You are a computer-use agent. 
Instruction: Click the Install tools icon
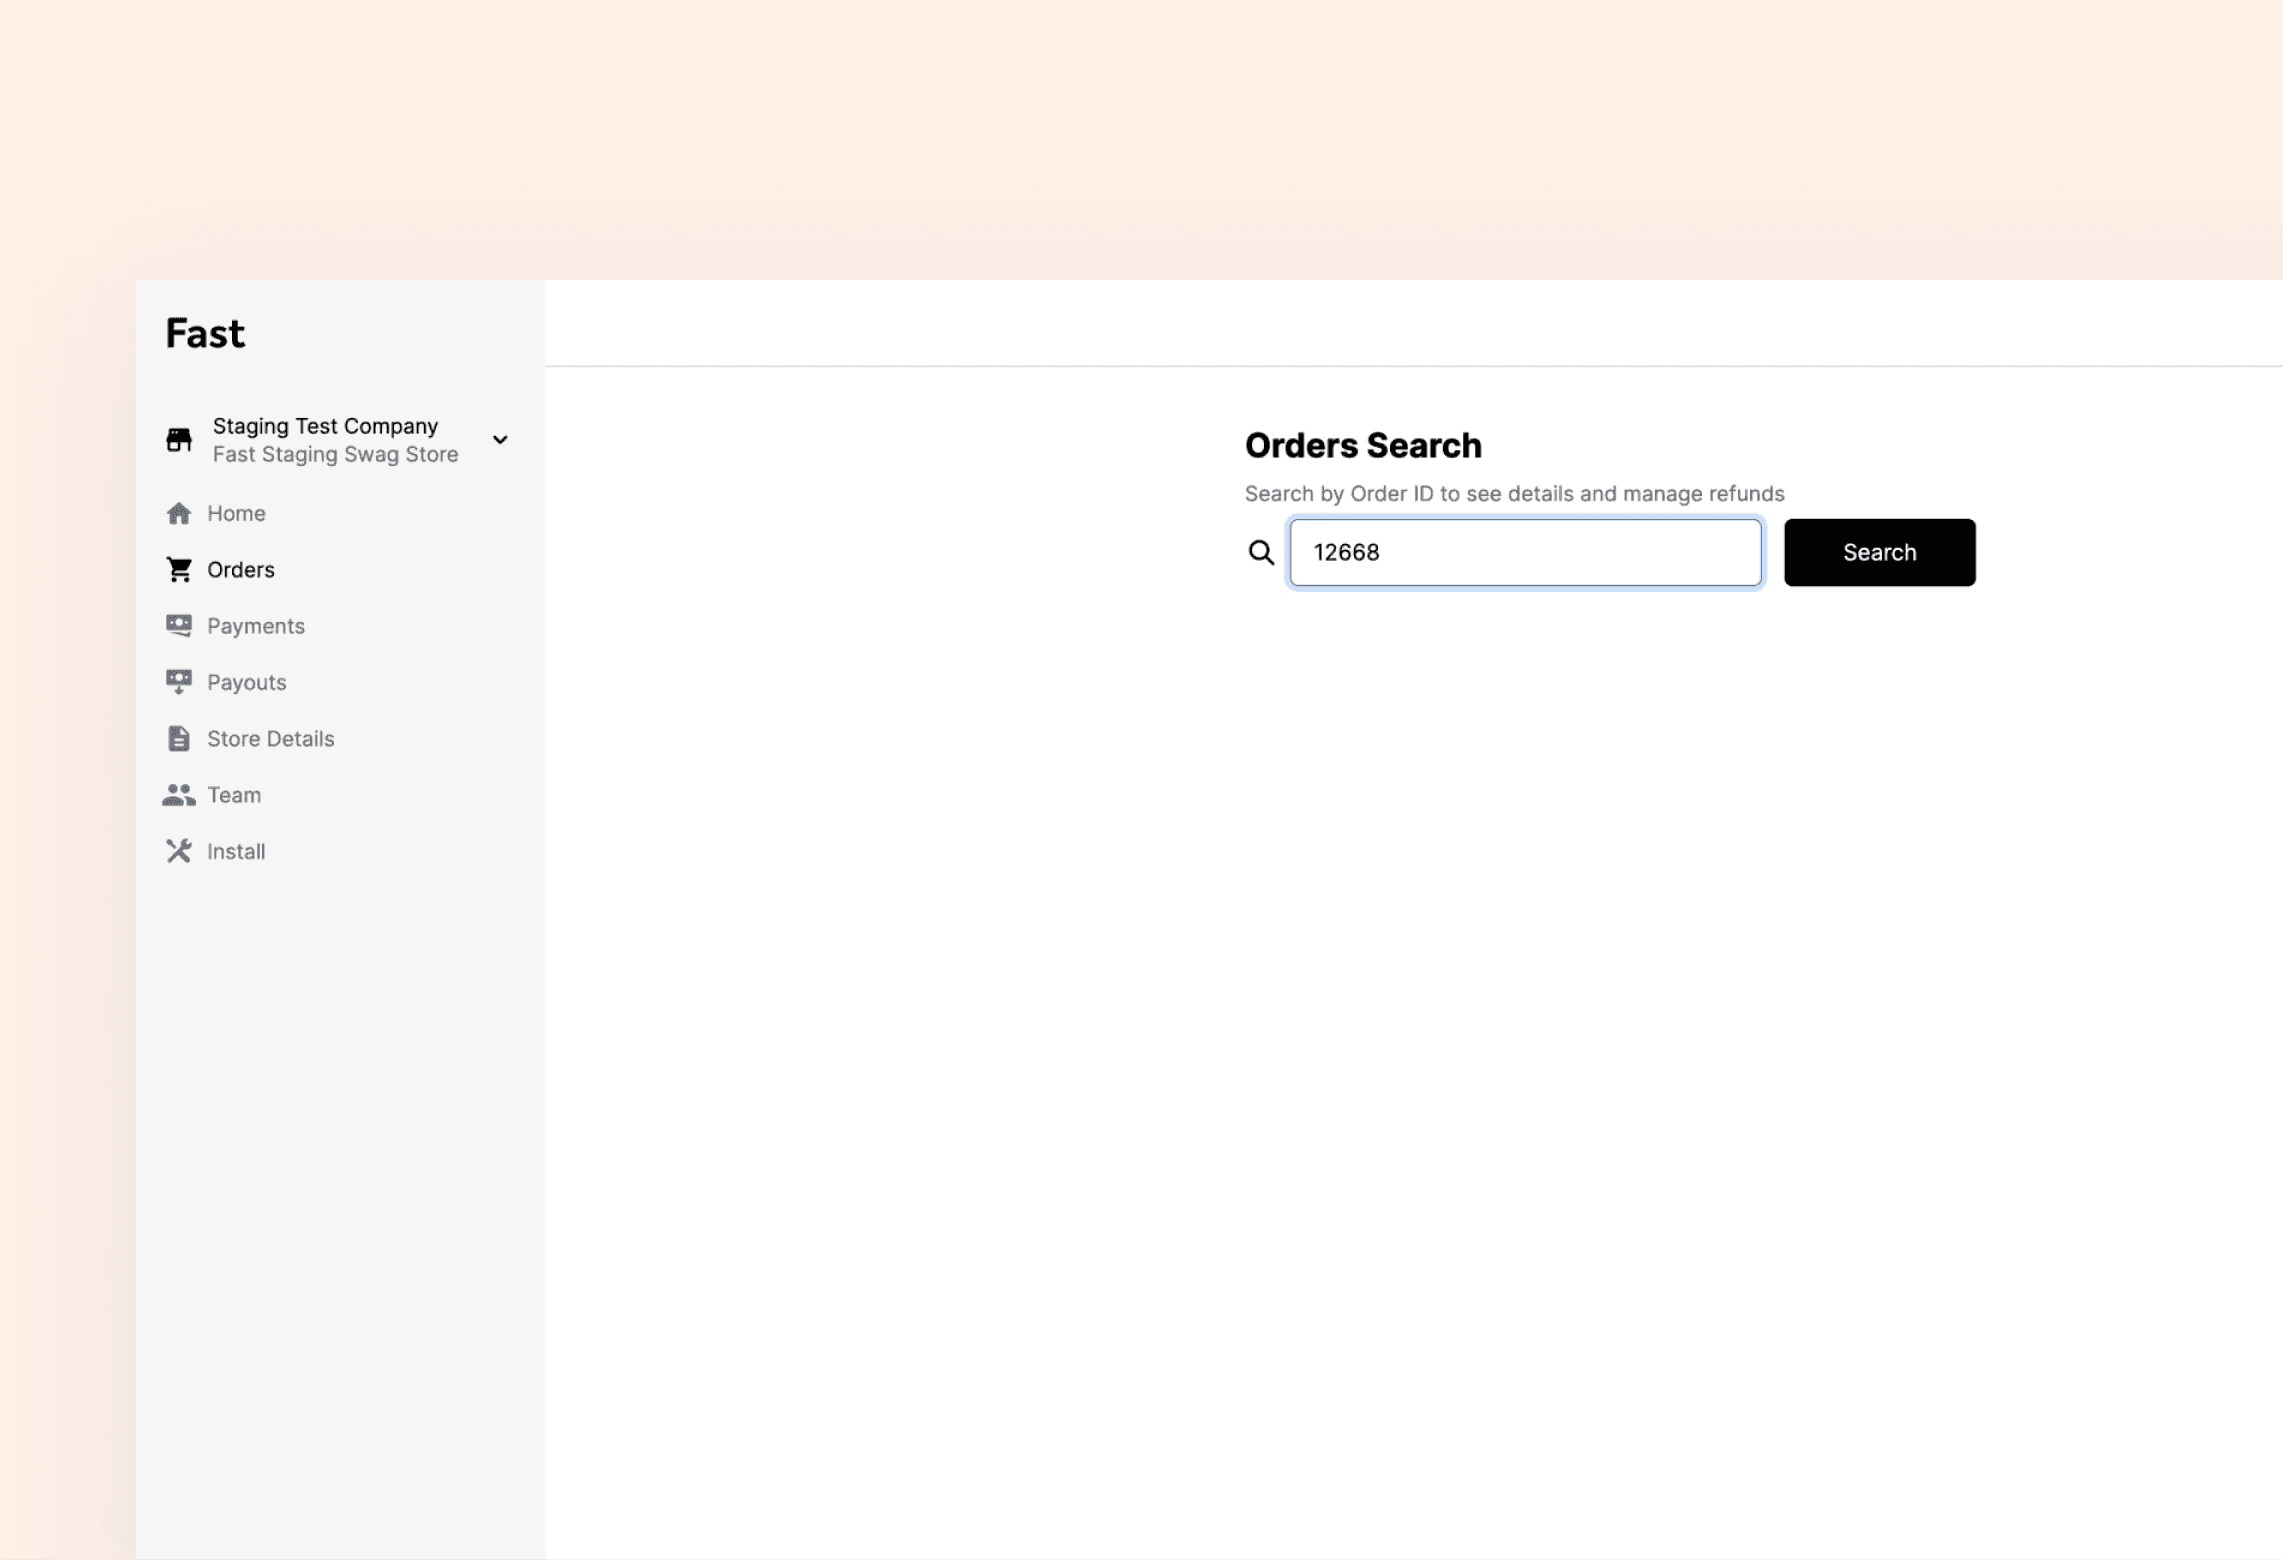pyautogui.click(x=179, y=851)
